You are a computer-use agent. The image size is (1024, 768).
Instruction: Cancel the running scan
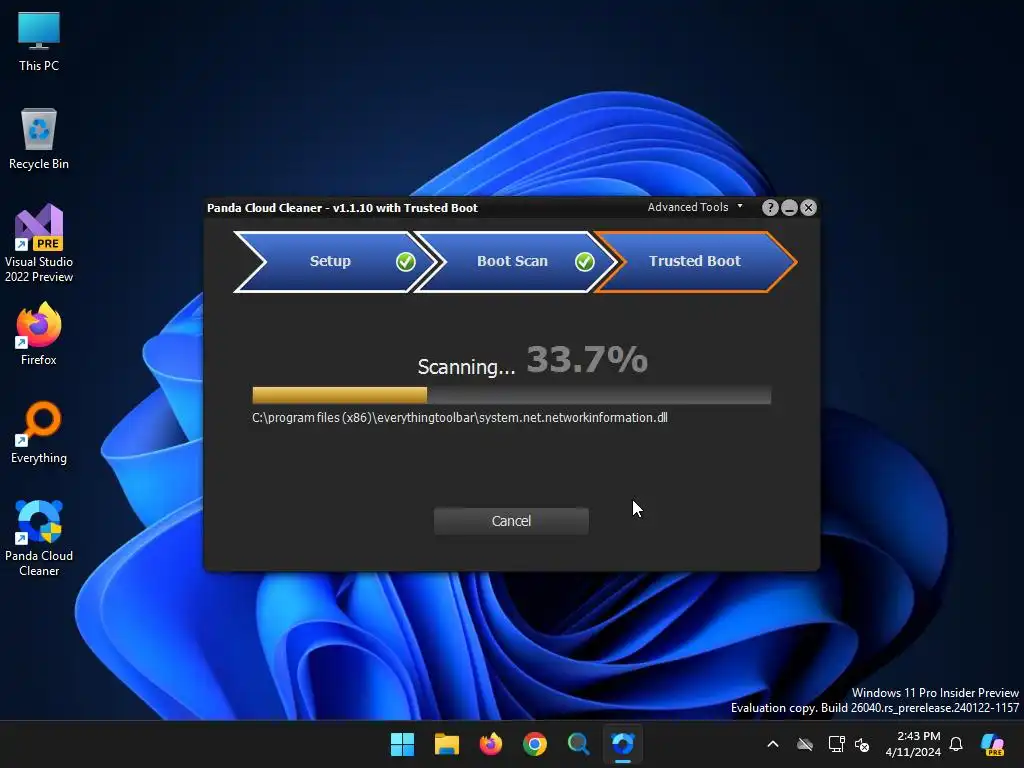point(511,521)
